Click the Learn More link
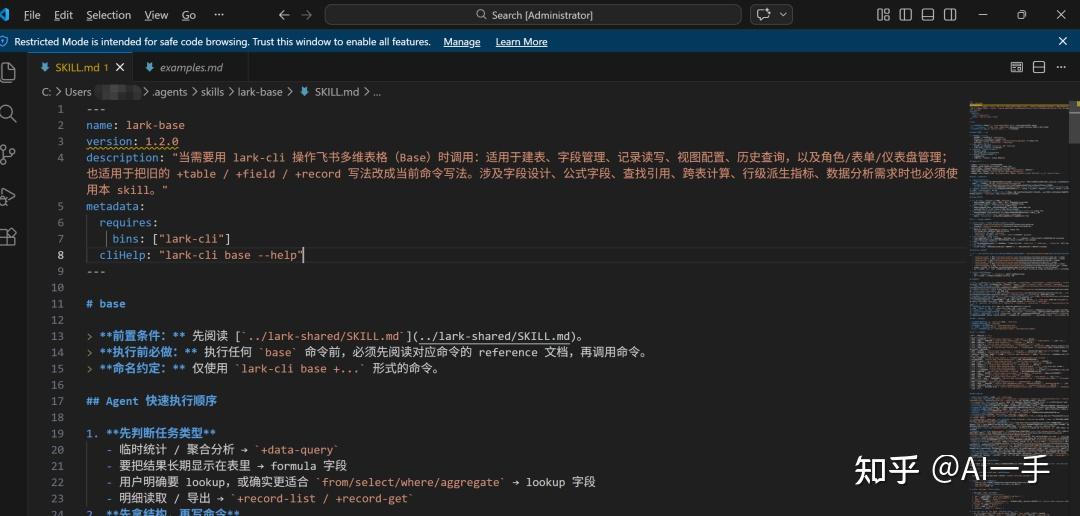Screen dimensions: 1080x516 point(521,42)
